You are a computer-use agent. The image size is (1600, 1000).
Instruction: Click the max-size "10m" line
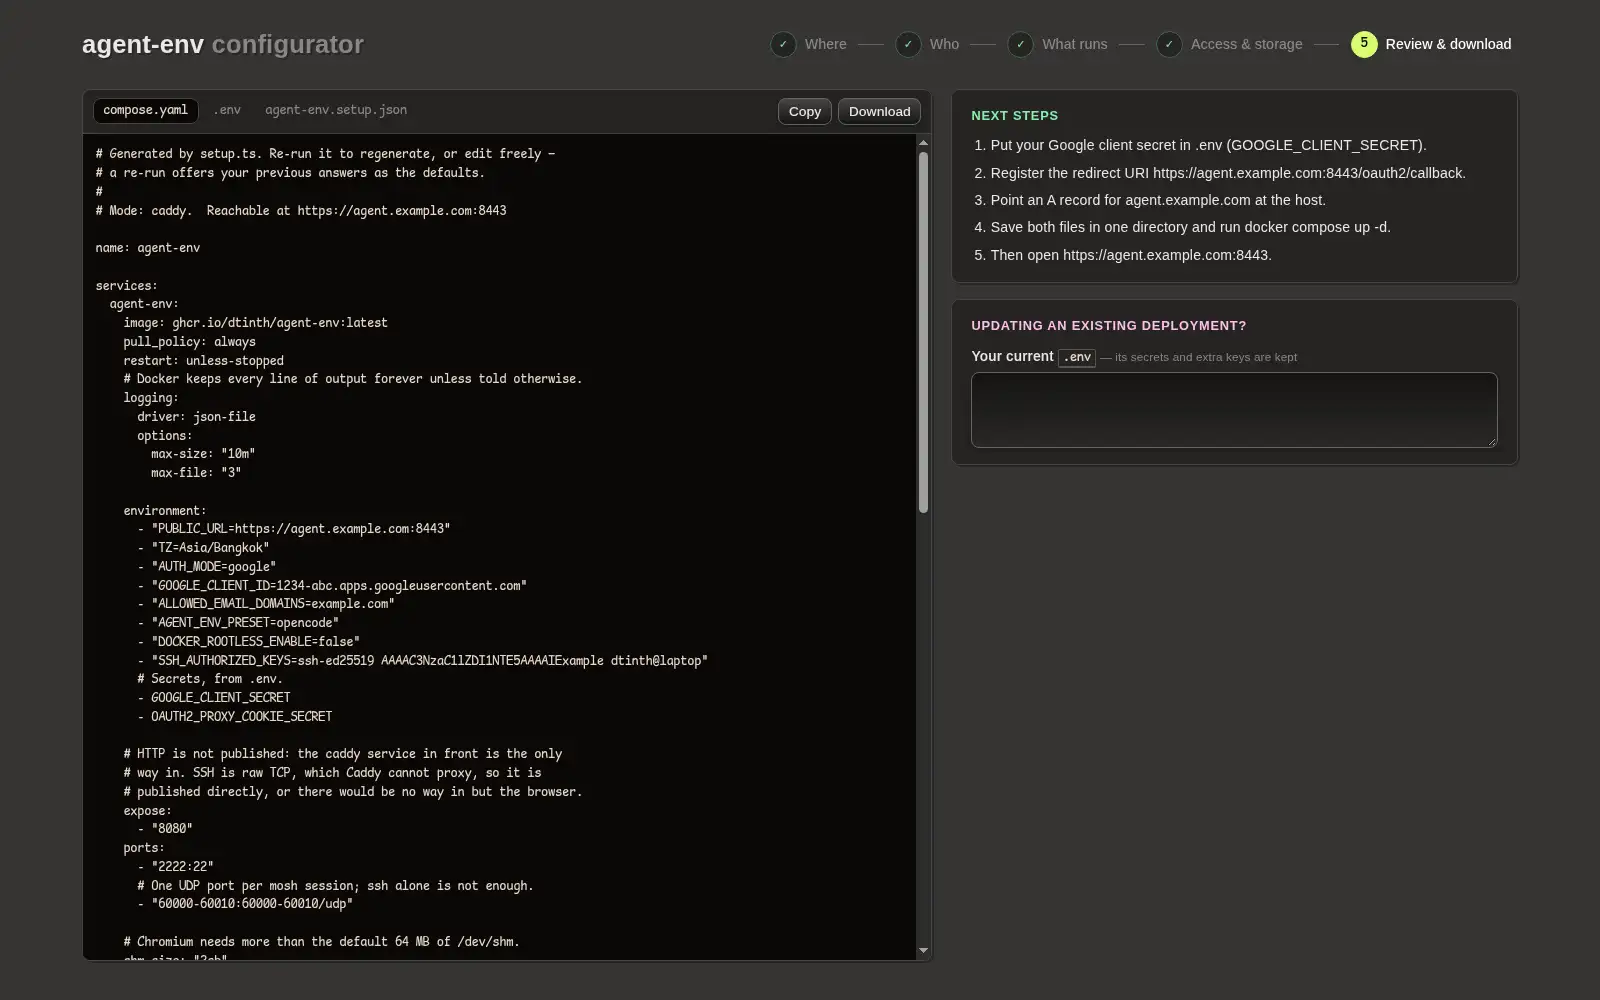[x=203, y=454]
